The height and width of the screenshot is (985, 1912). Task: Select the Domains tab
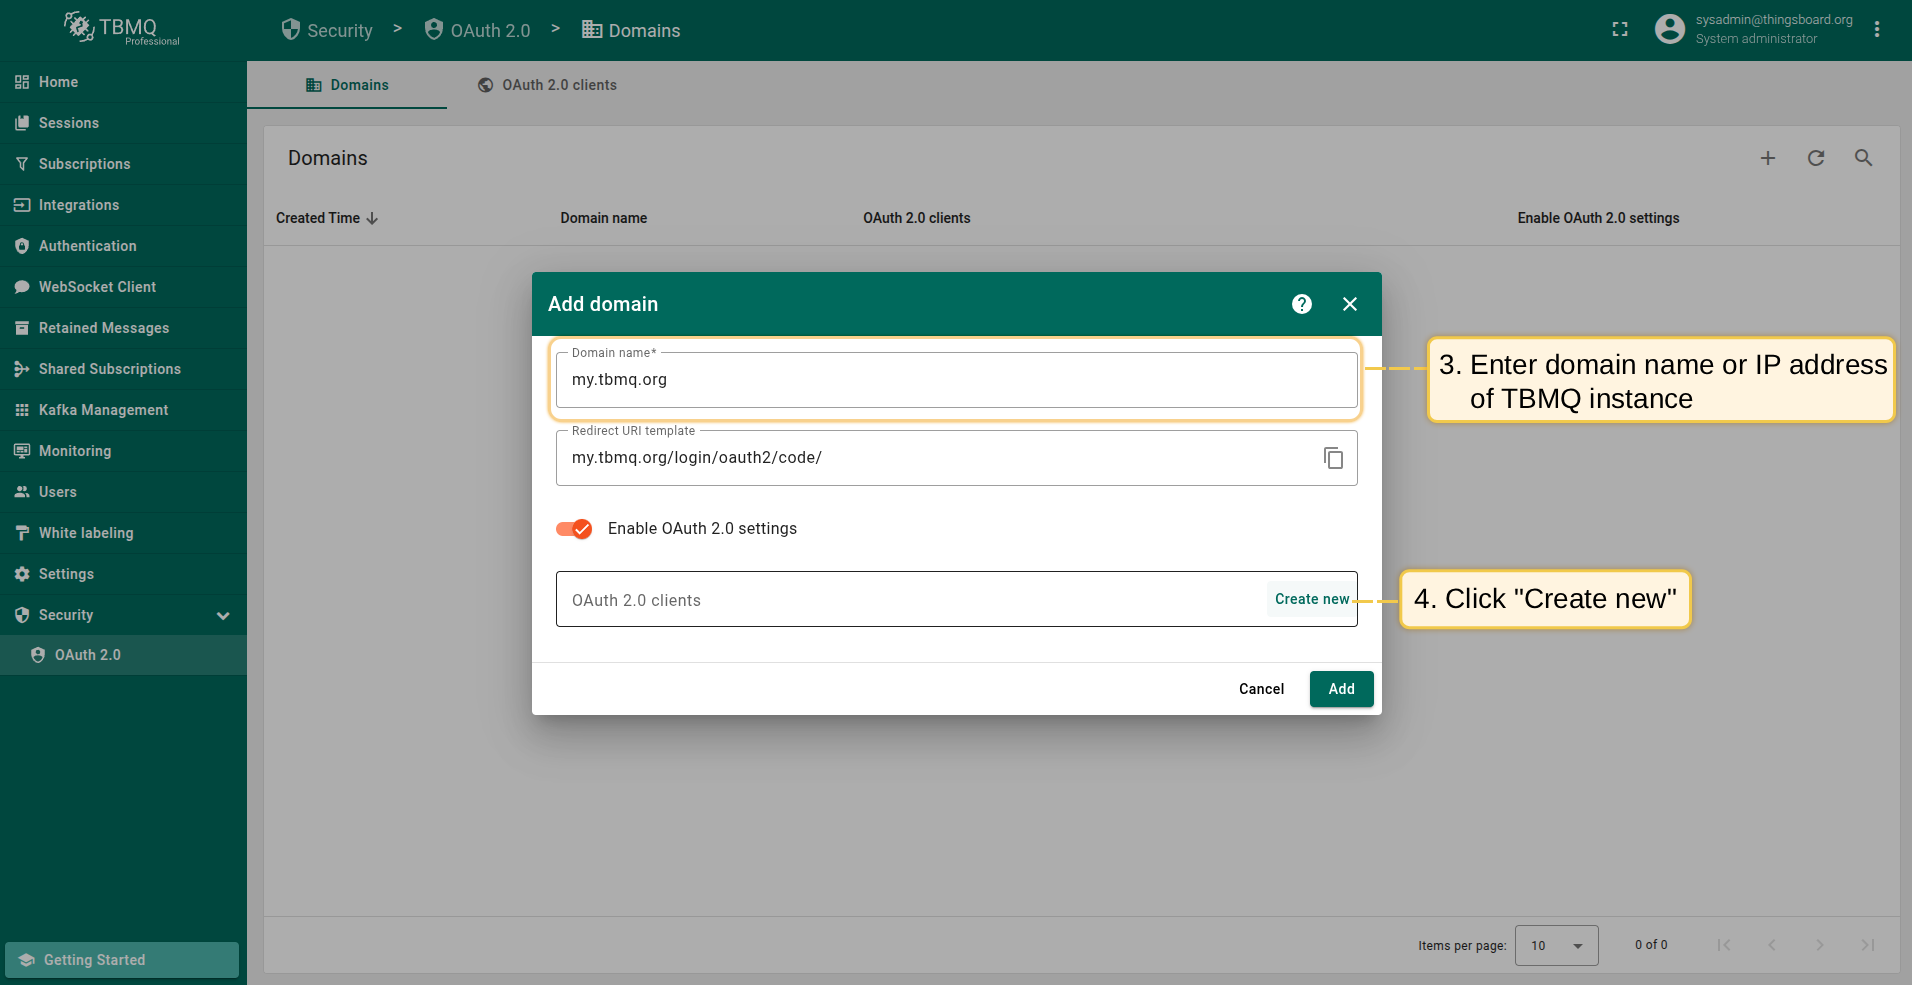coord(347,85)
